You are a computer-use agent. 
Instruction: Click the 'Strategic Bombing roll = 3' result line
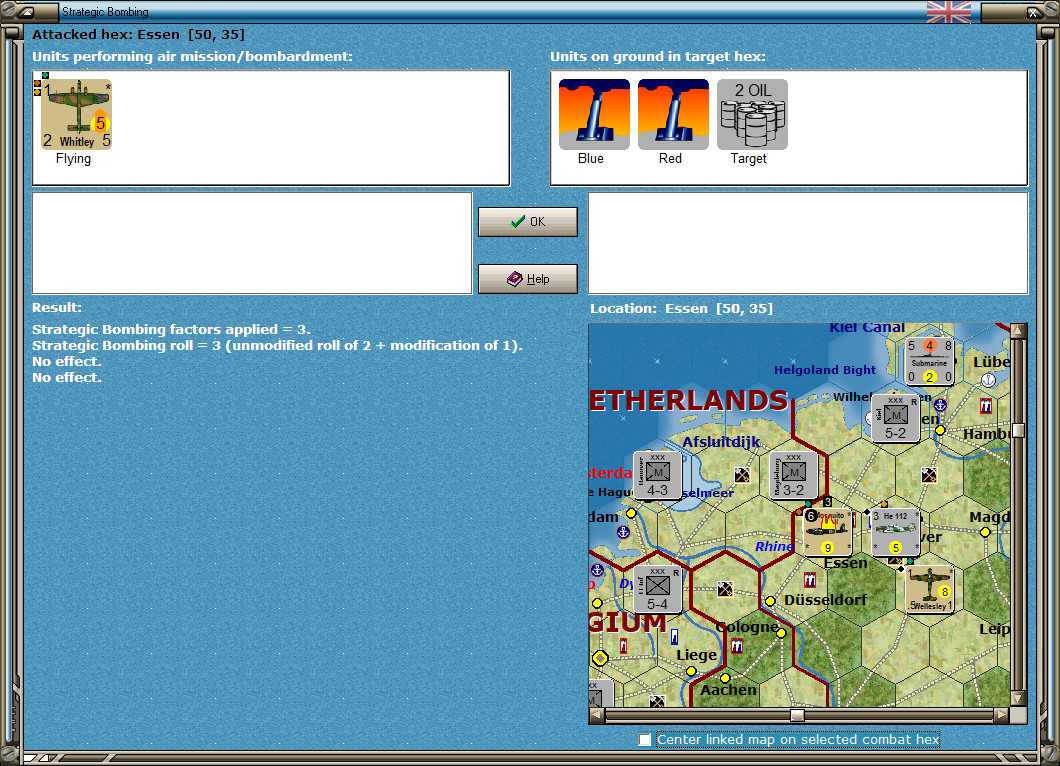click(277, 345)
